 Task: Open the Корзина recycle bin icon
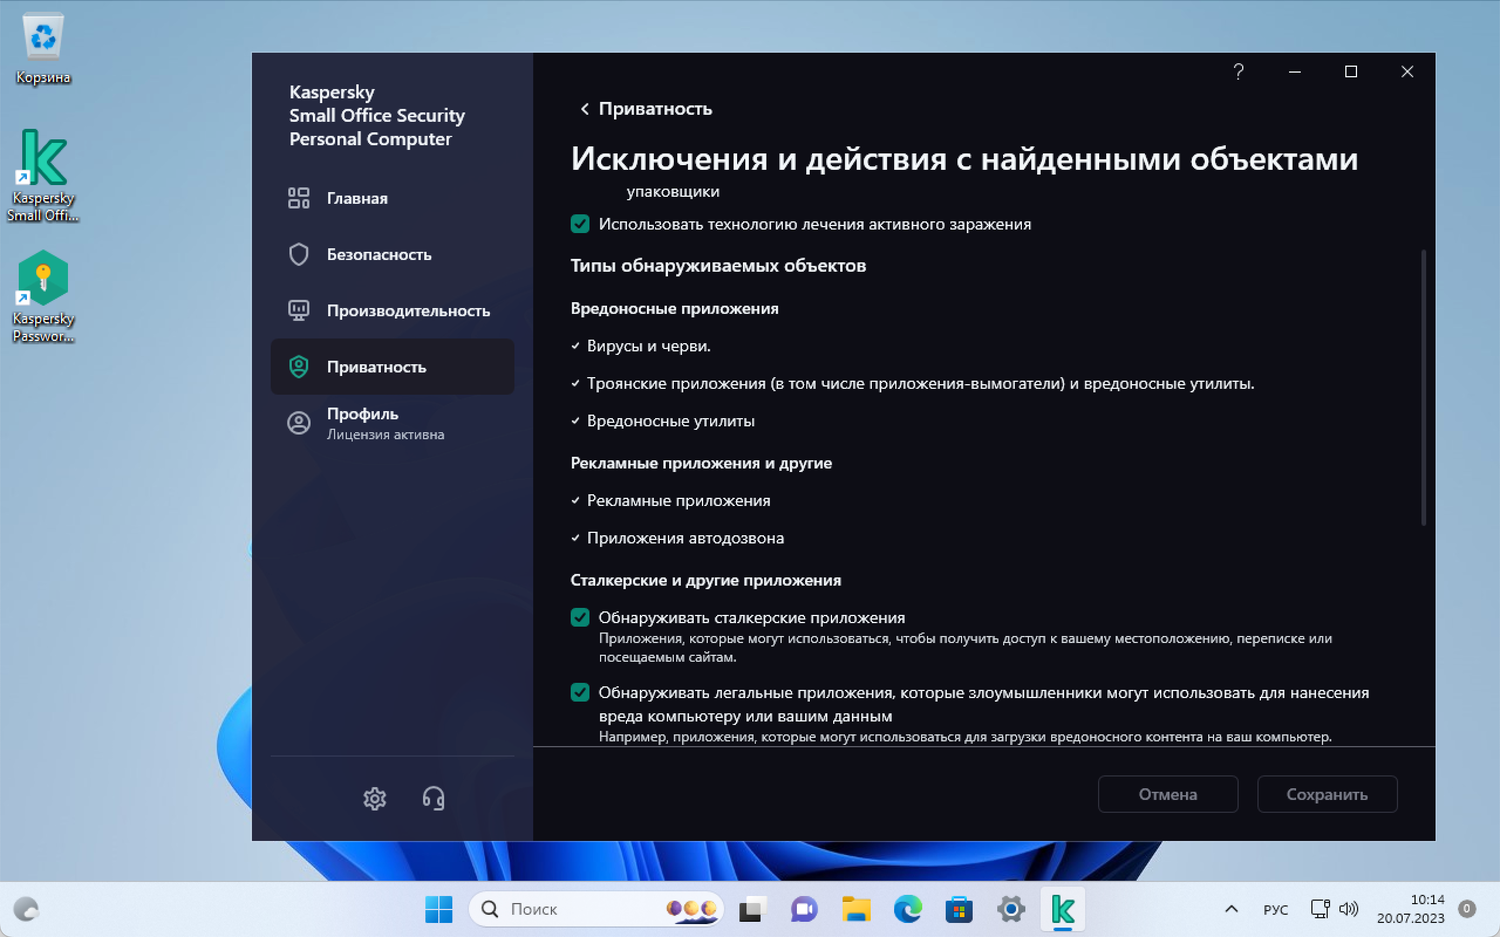click(43, 49)
